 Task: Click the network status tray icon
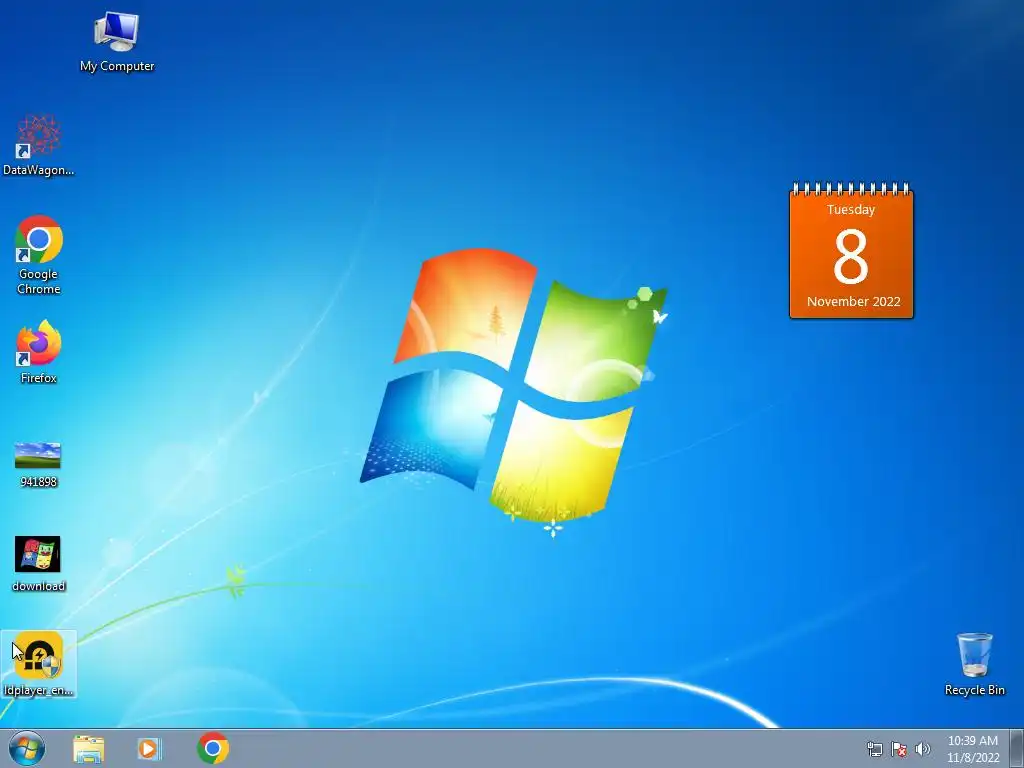click(874, 749)
